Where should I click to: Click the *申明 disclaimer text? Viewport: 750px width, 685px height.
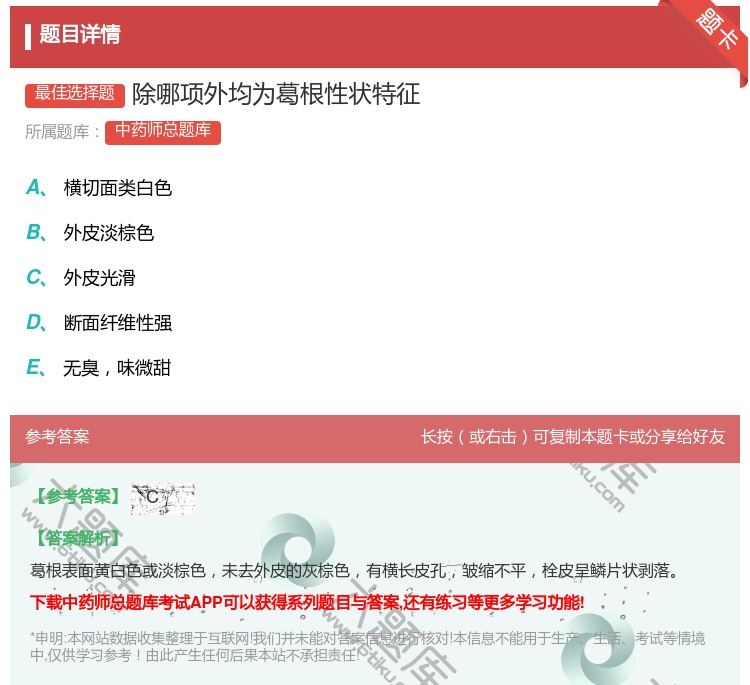click(367, 646)
